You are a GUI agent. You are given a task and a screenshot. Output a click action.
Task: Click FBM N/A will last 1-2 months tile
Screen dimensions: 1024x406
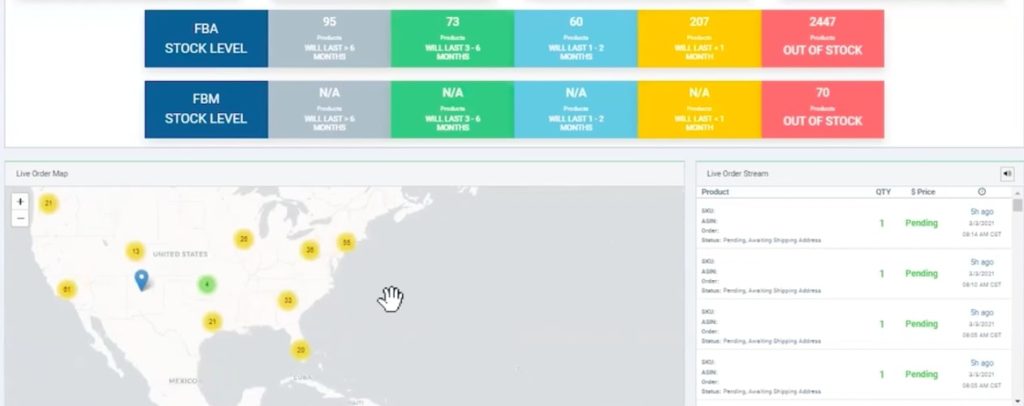click(x=576, y=110)
